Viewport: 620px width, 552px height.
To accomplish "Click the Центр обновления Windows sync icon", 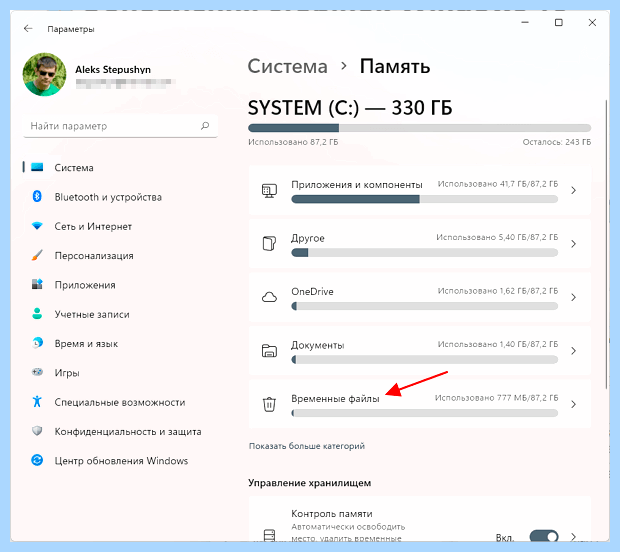I will point(37,460).
